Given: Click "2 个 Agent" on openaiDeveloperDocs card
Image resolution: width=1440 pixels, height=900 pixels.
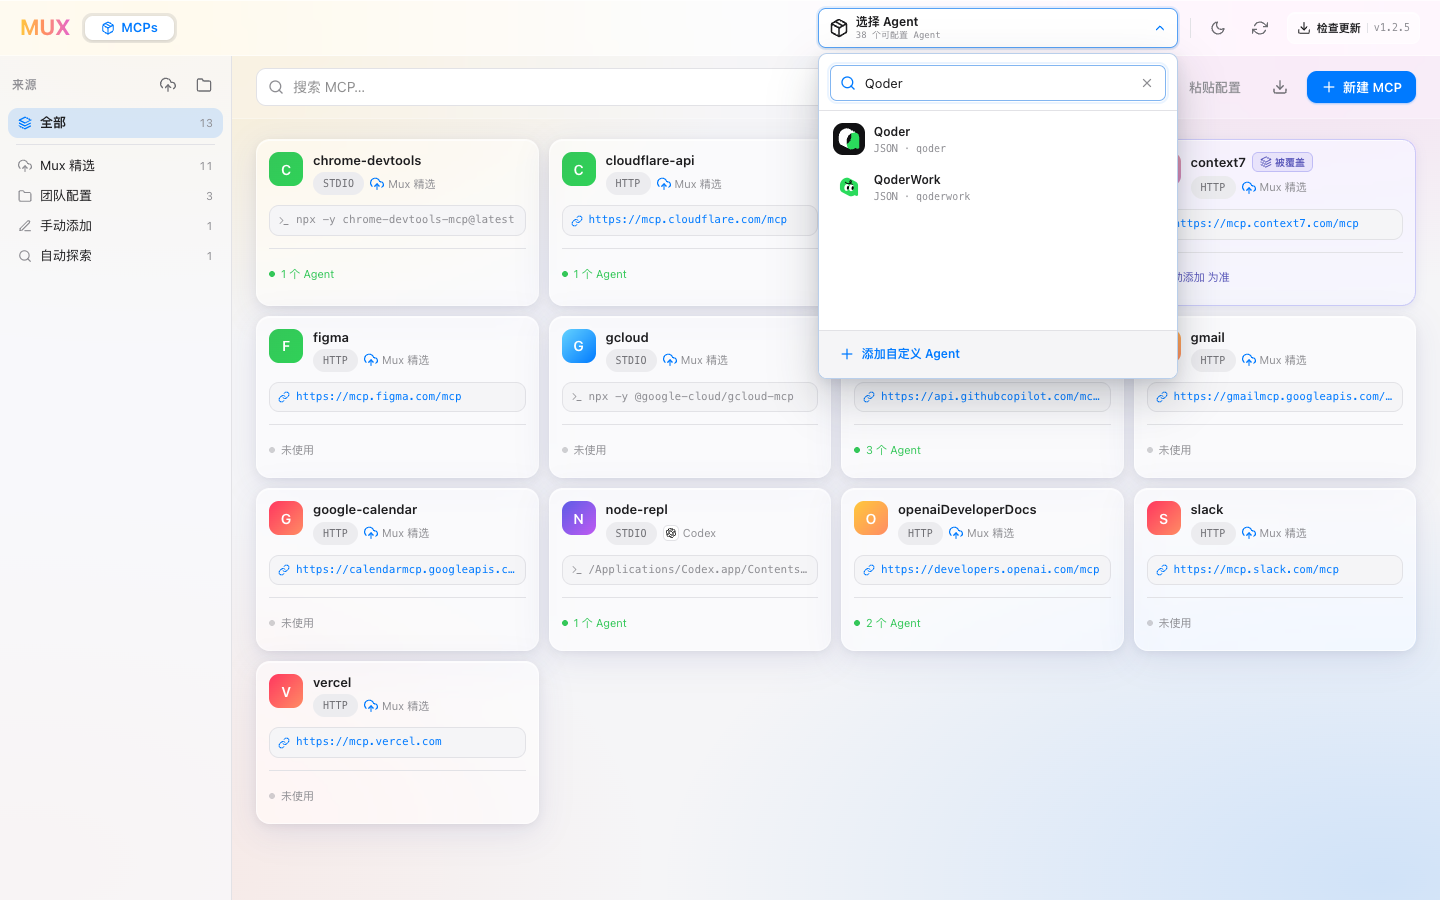Looking at the screenshot, I should pos(888,623).
